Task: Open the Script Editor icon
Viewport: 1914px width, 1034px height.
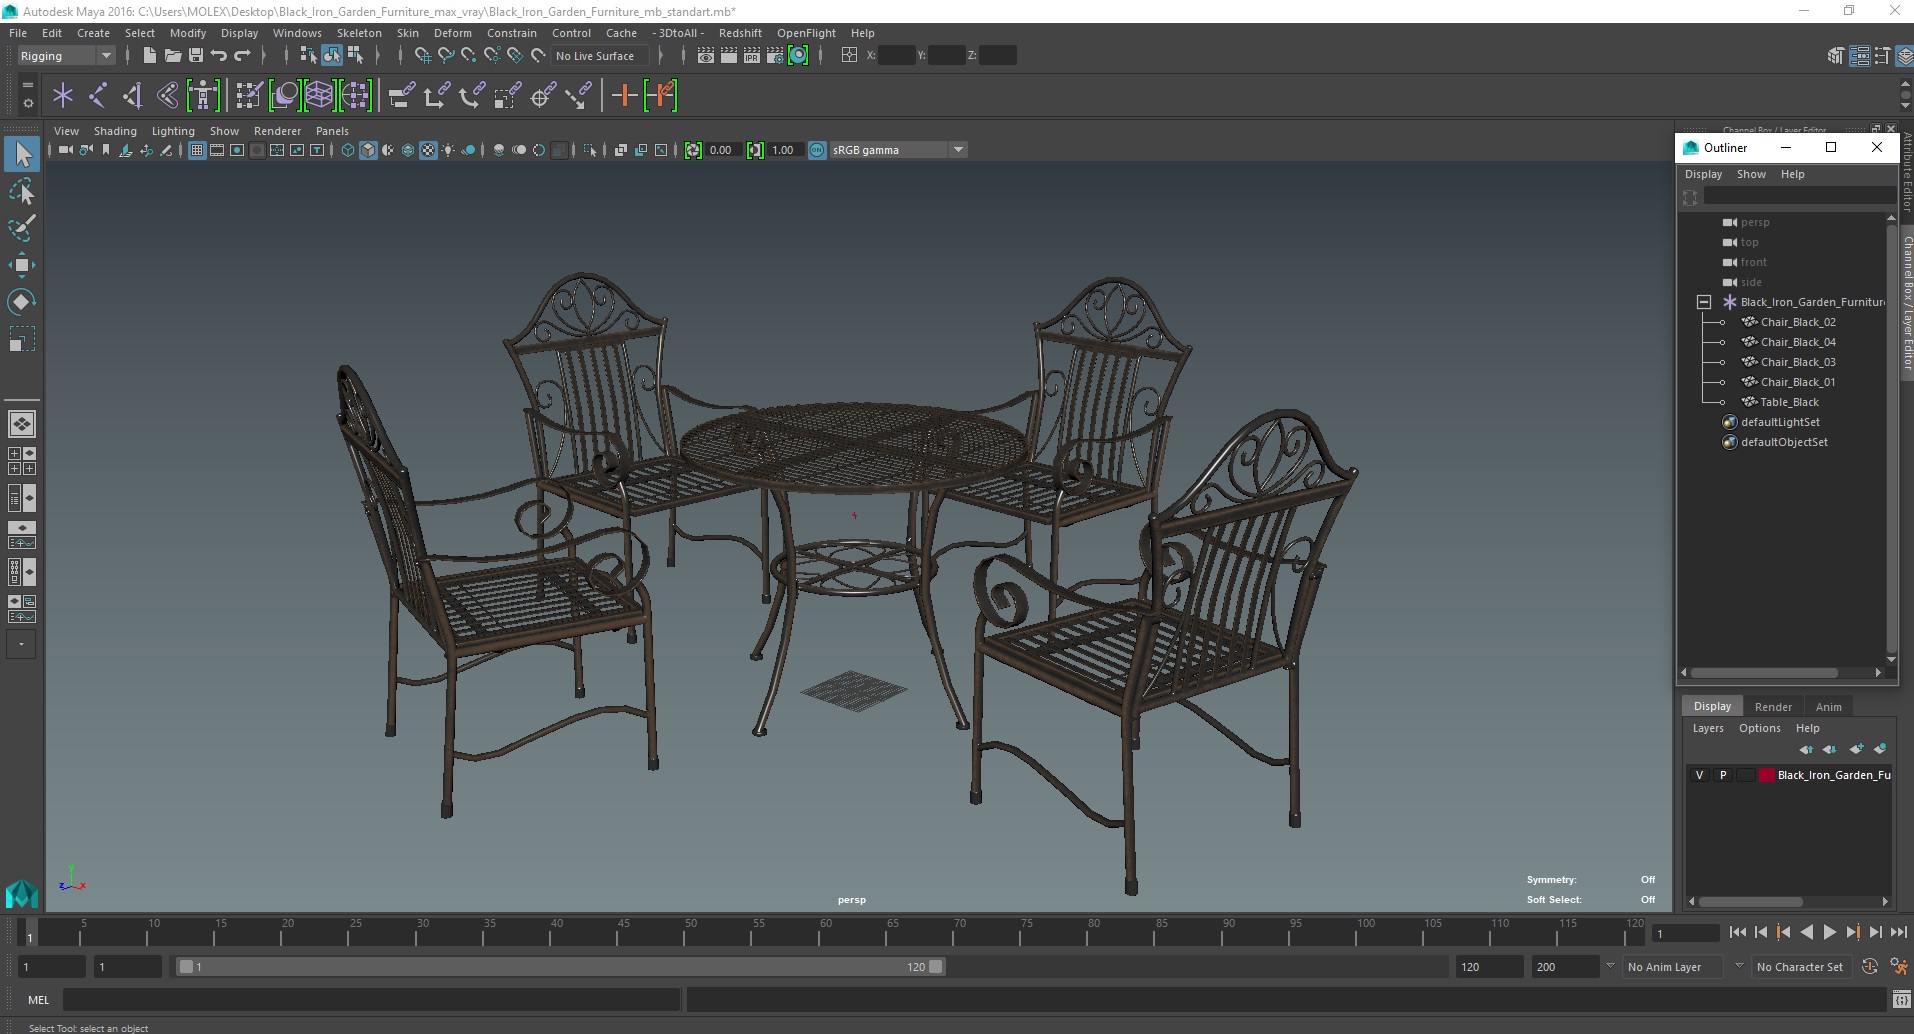Action: click(1901, 1000)
